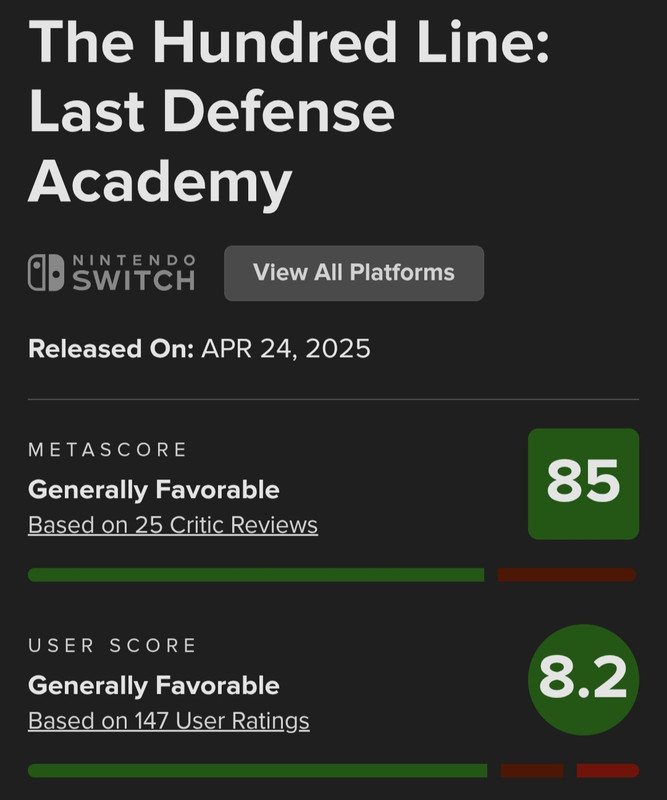667x800 pixels.
Task: Click the METASCORE heading label
Action: point(108,449)
